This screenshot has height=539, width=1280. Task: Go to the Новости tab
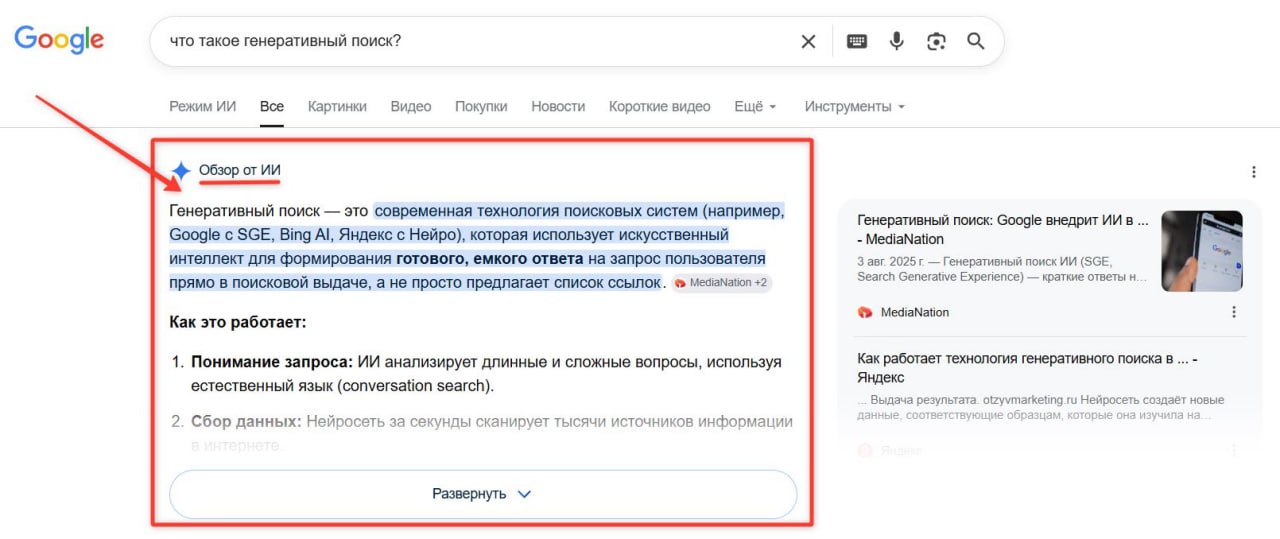tap(558, 106)
